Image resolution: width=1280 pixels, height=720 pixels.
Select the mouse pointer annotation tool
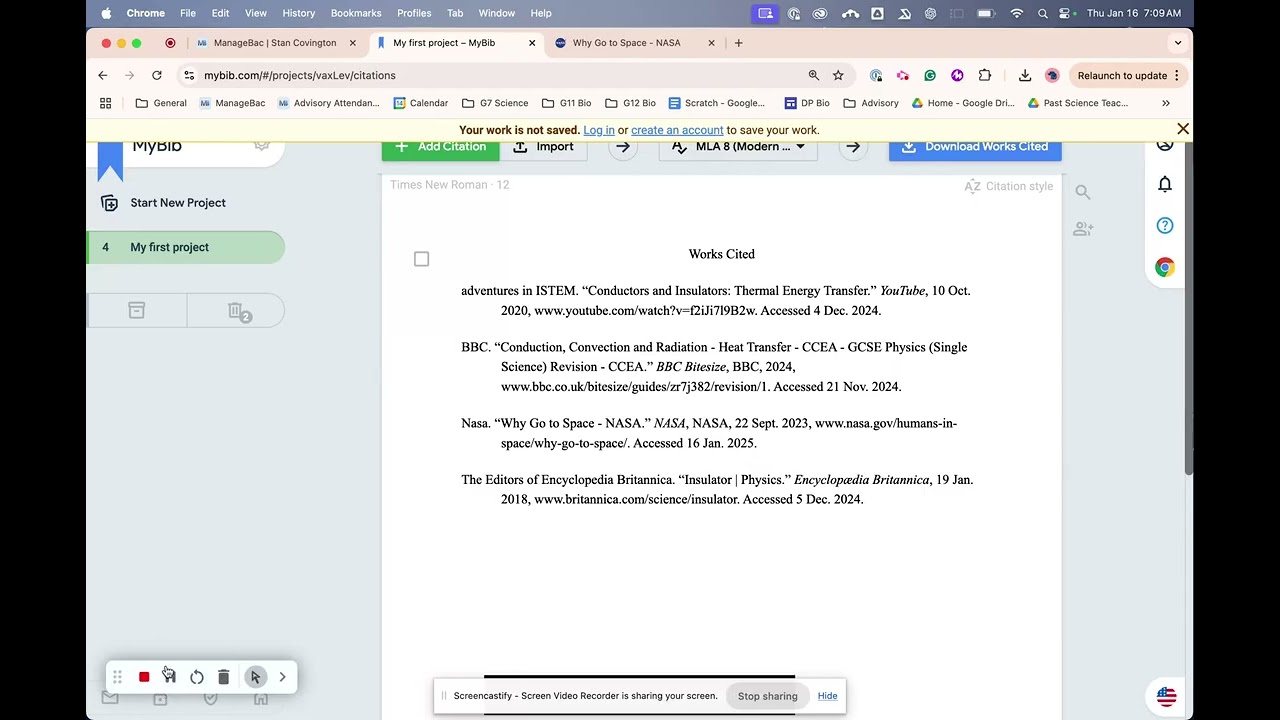[x=255, y=677]
